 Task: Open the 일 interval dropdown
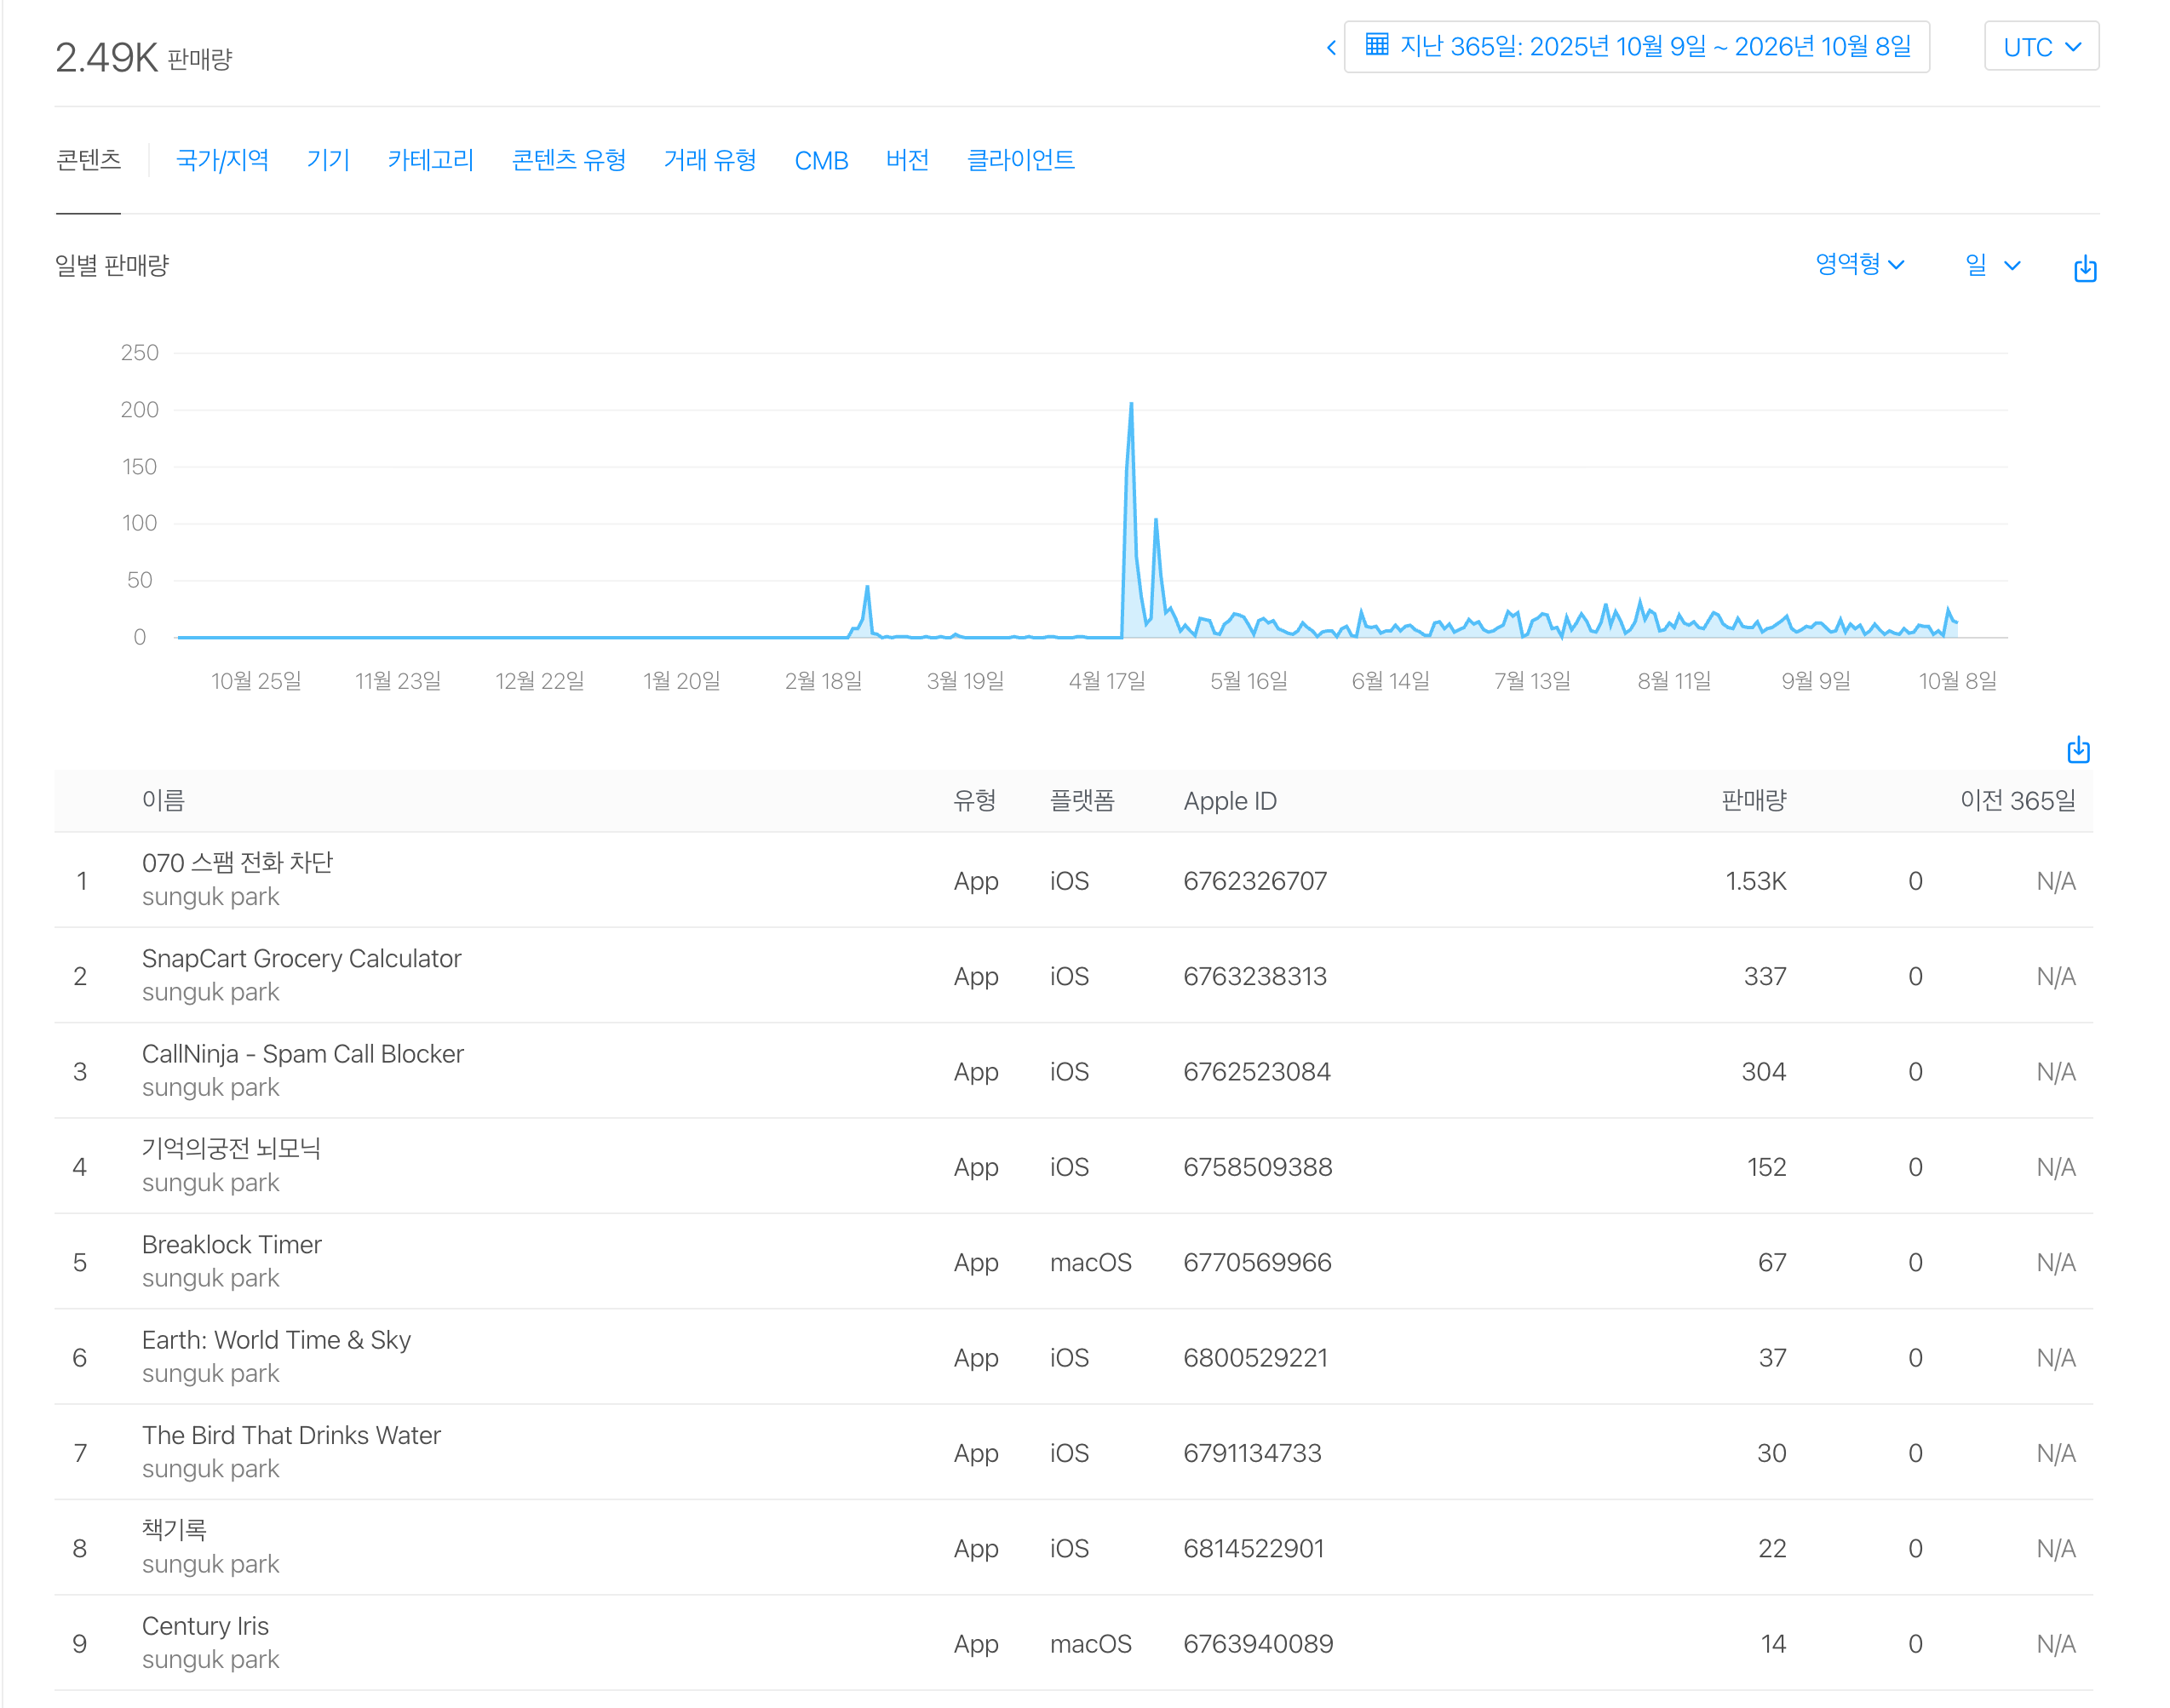coord(1992,264)
